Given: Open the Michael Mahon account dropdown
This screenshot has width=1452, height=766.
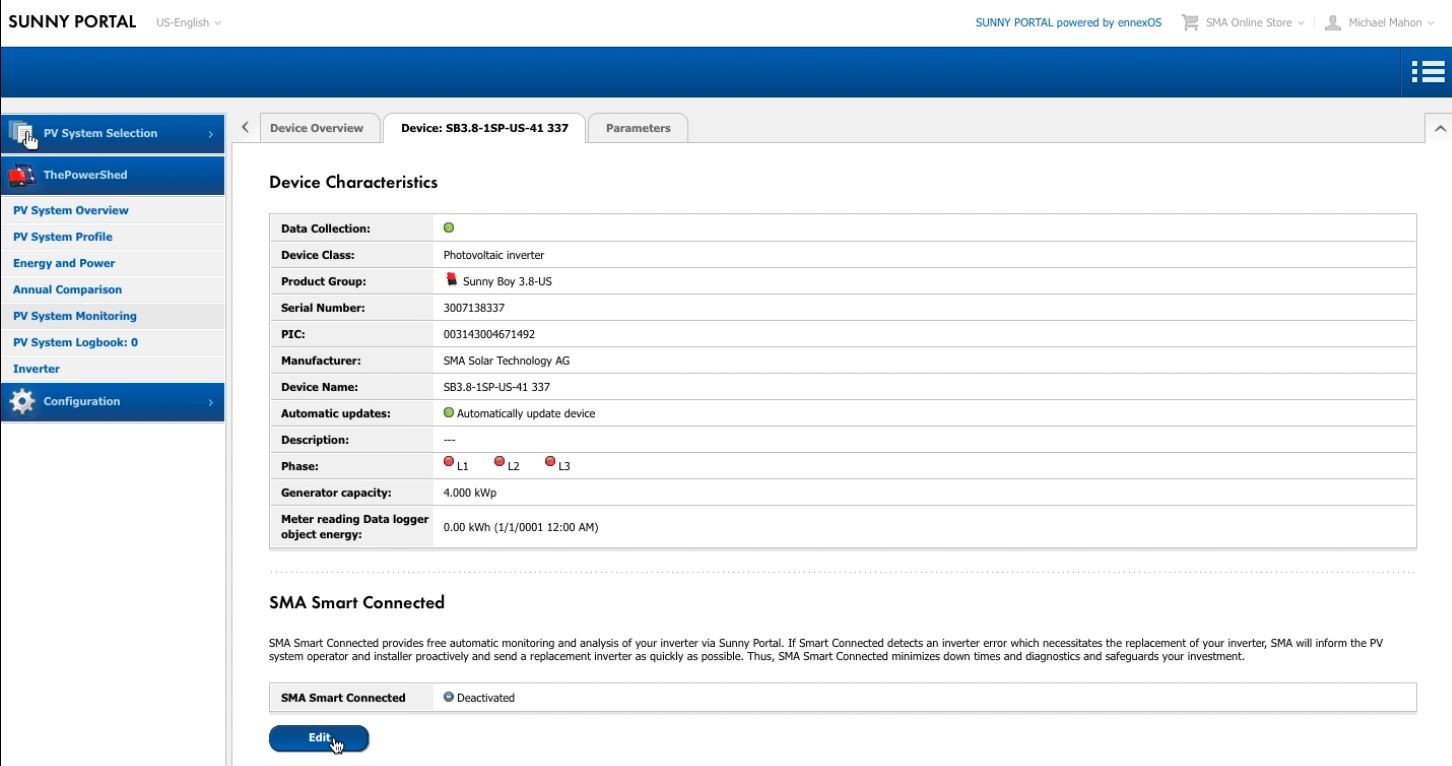Looking at the screenshot, I should click(x=1391, y=22).
